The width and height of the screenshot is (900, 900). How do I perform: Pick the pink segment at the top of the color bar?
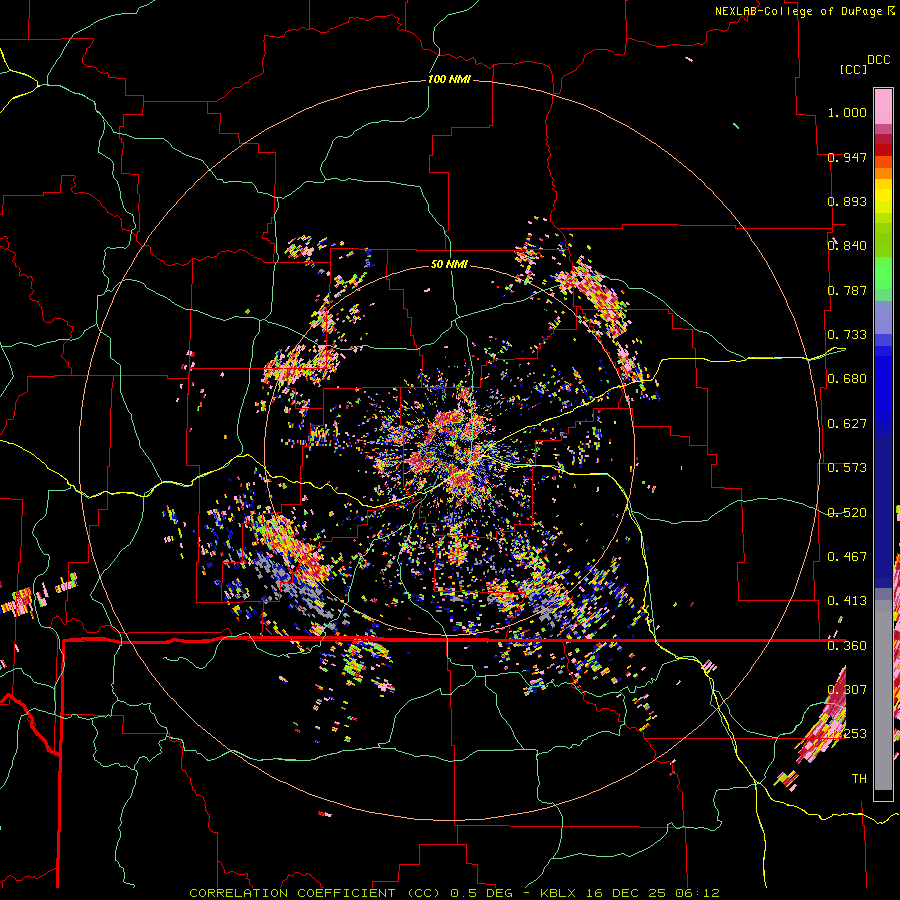(x=883, y=106)
